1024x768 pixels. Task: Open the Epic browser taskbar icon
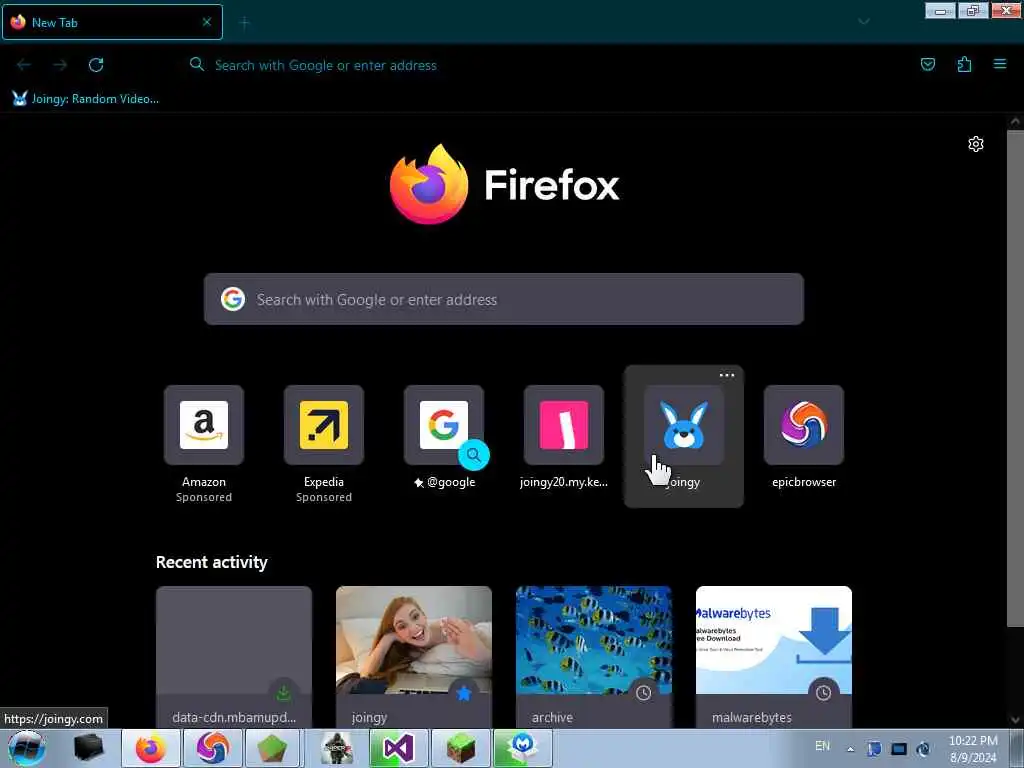pyautogui.click(x=212, y=748)
